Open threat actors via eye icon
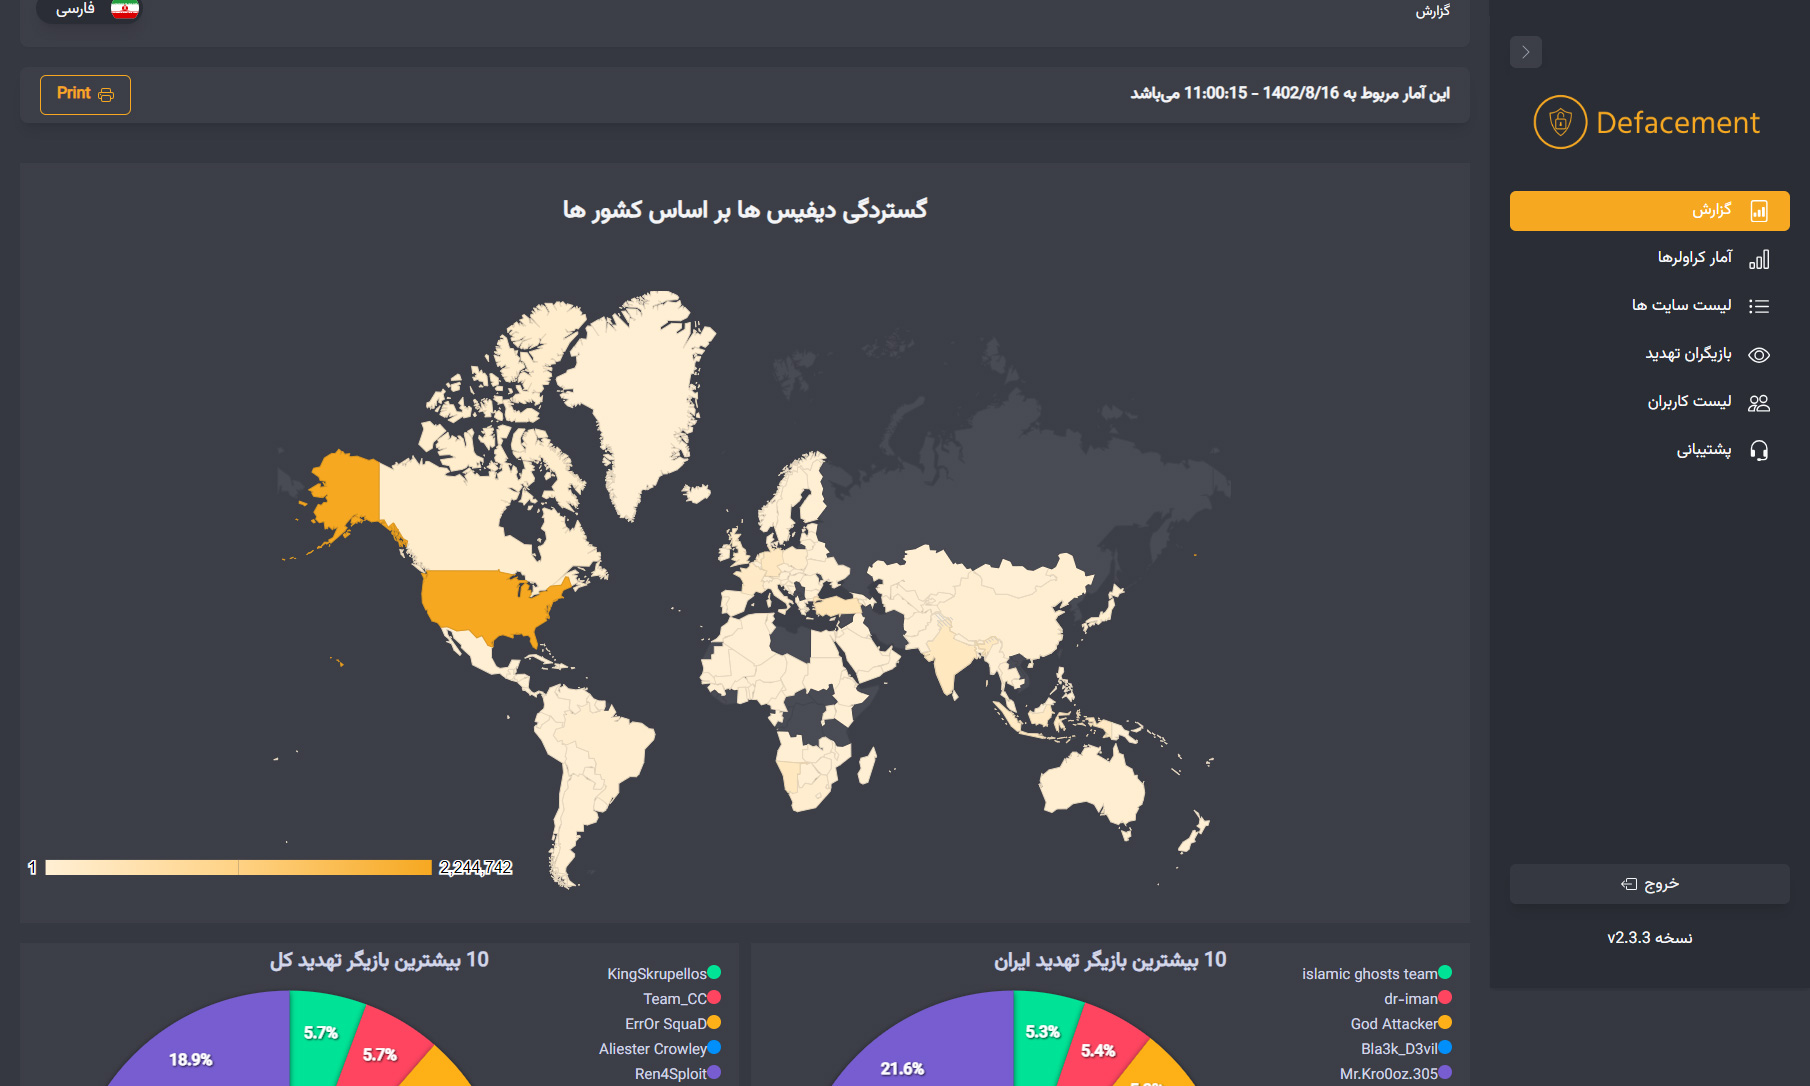Screen dimensions: 1810x1086 pyautogui.click(x=1759, y=355)
